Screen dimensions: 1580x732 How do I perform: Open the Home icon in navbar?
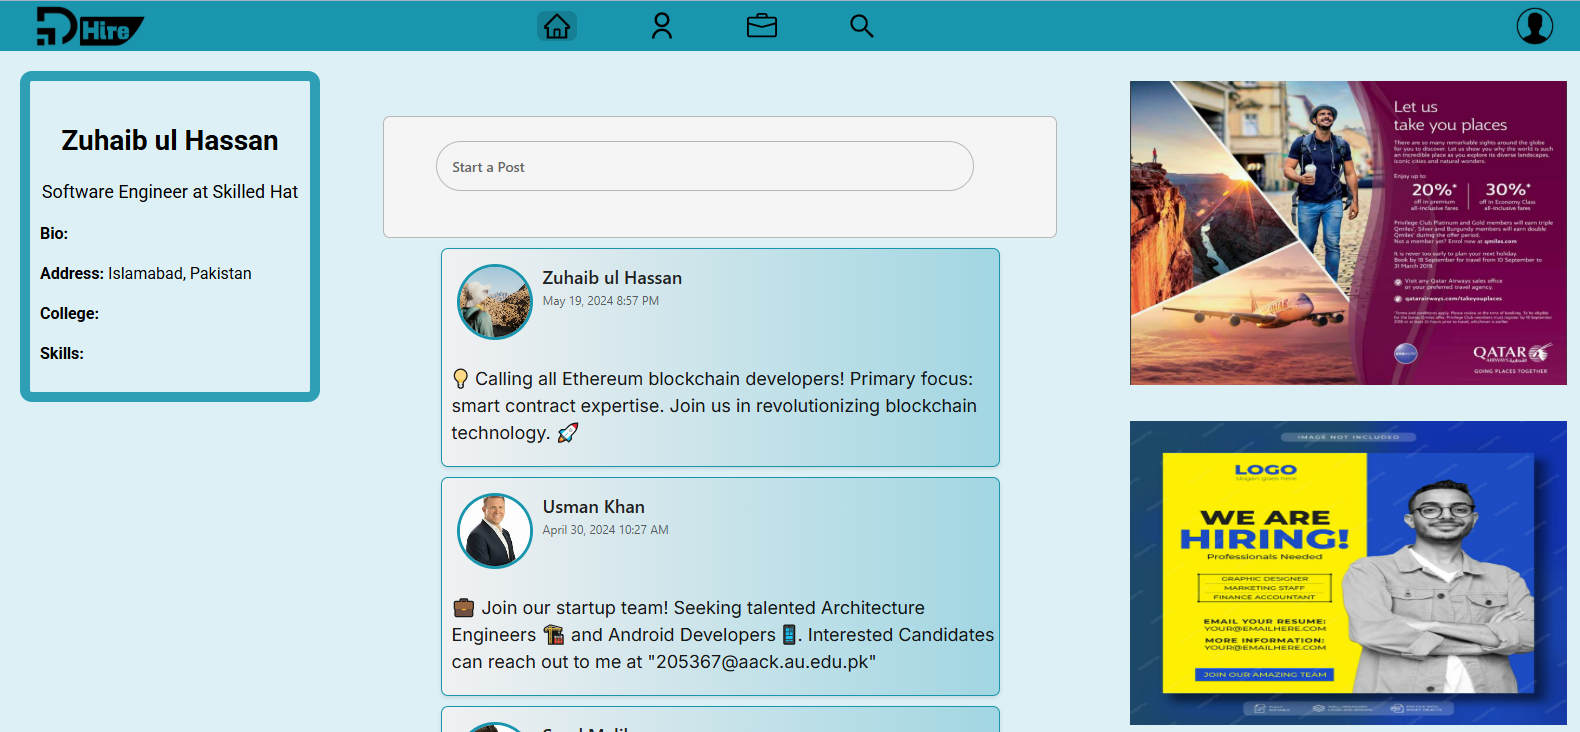click(557, 26)
